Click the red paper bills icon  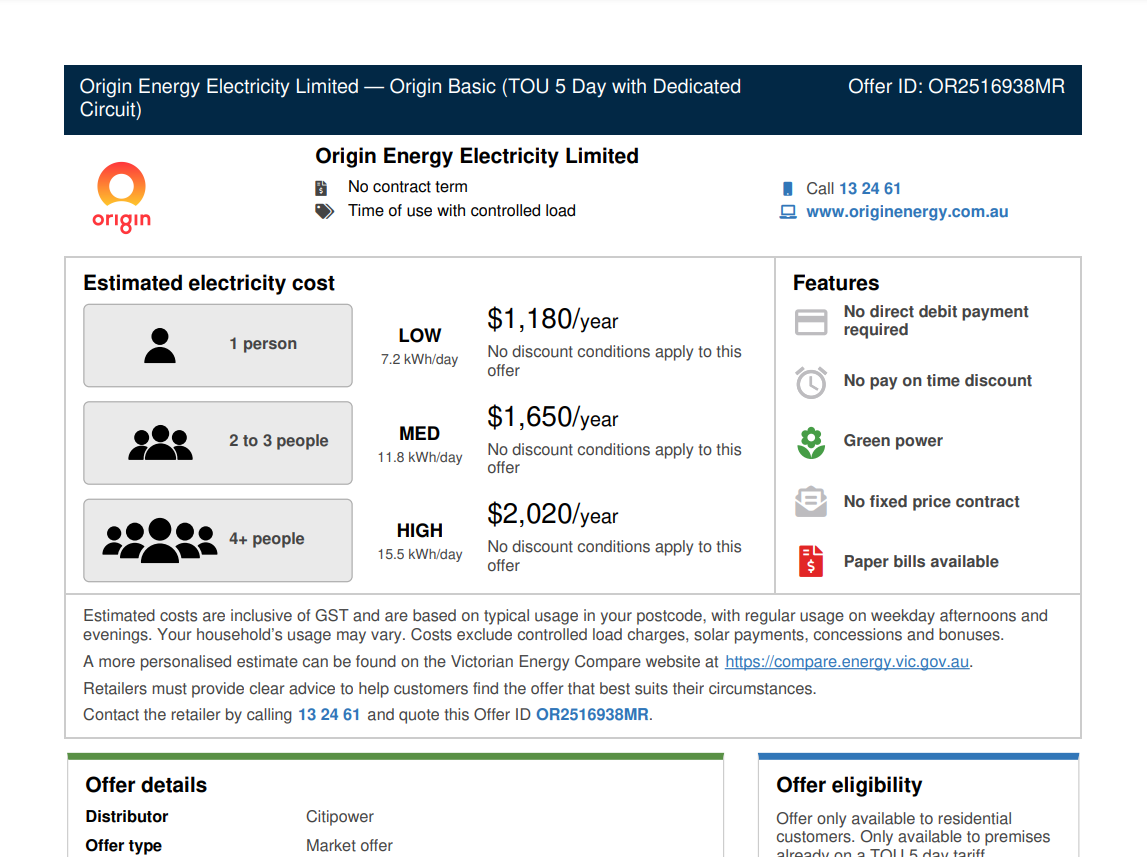[811, 562]
